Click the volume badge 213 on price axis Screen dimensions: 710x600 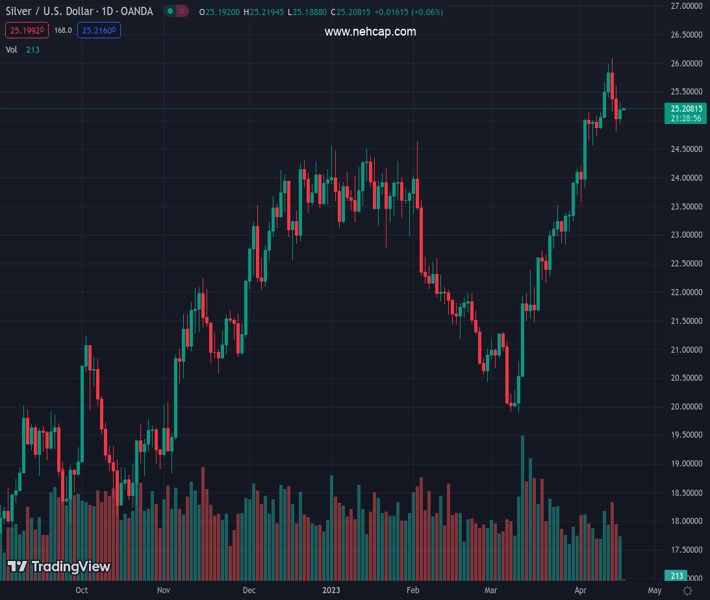[x=676, y=576]
